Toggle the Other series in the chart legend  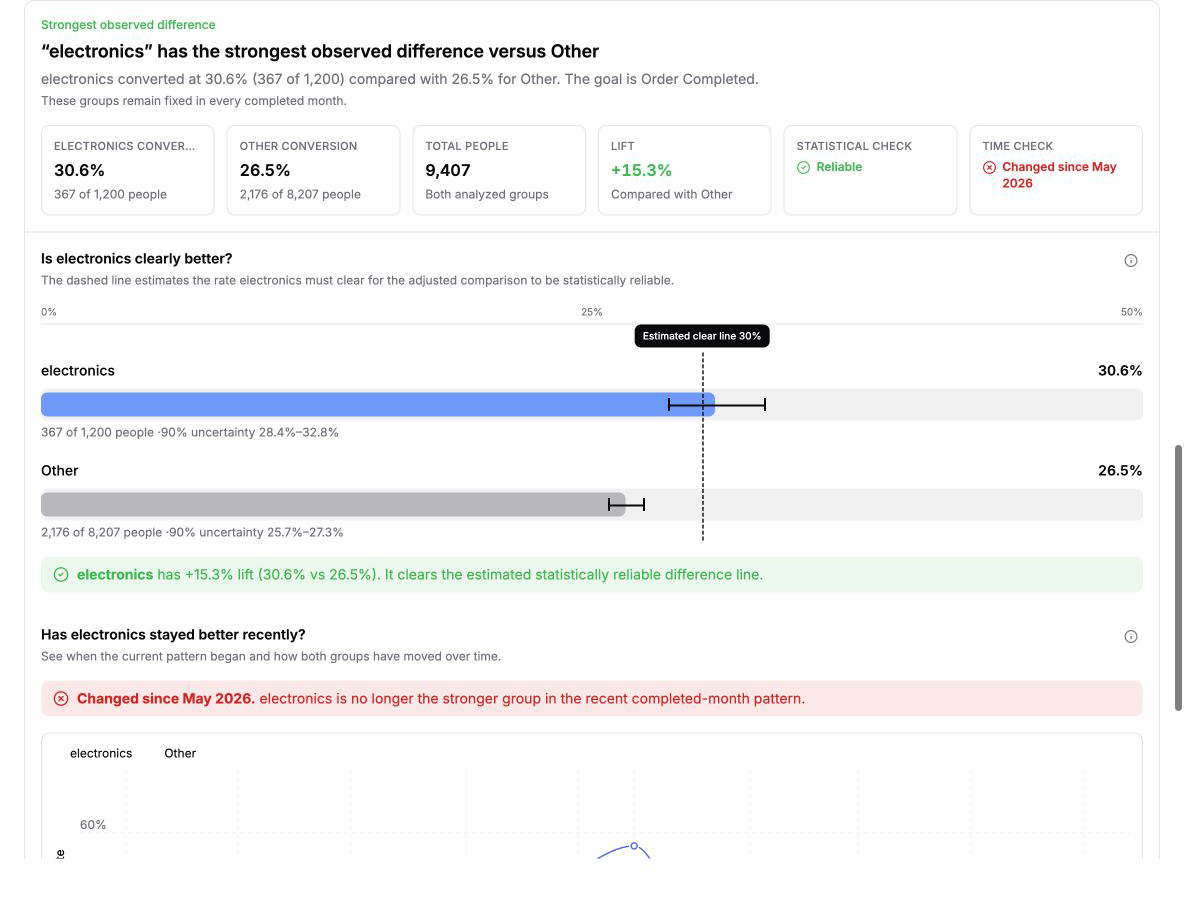point(180,754)
